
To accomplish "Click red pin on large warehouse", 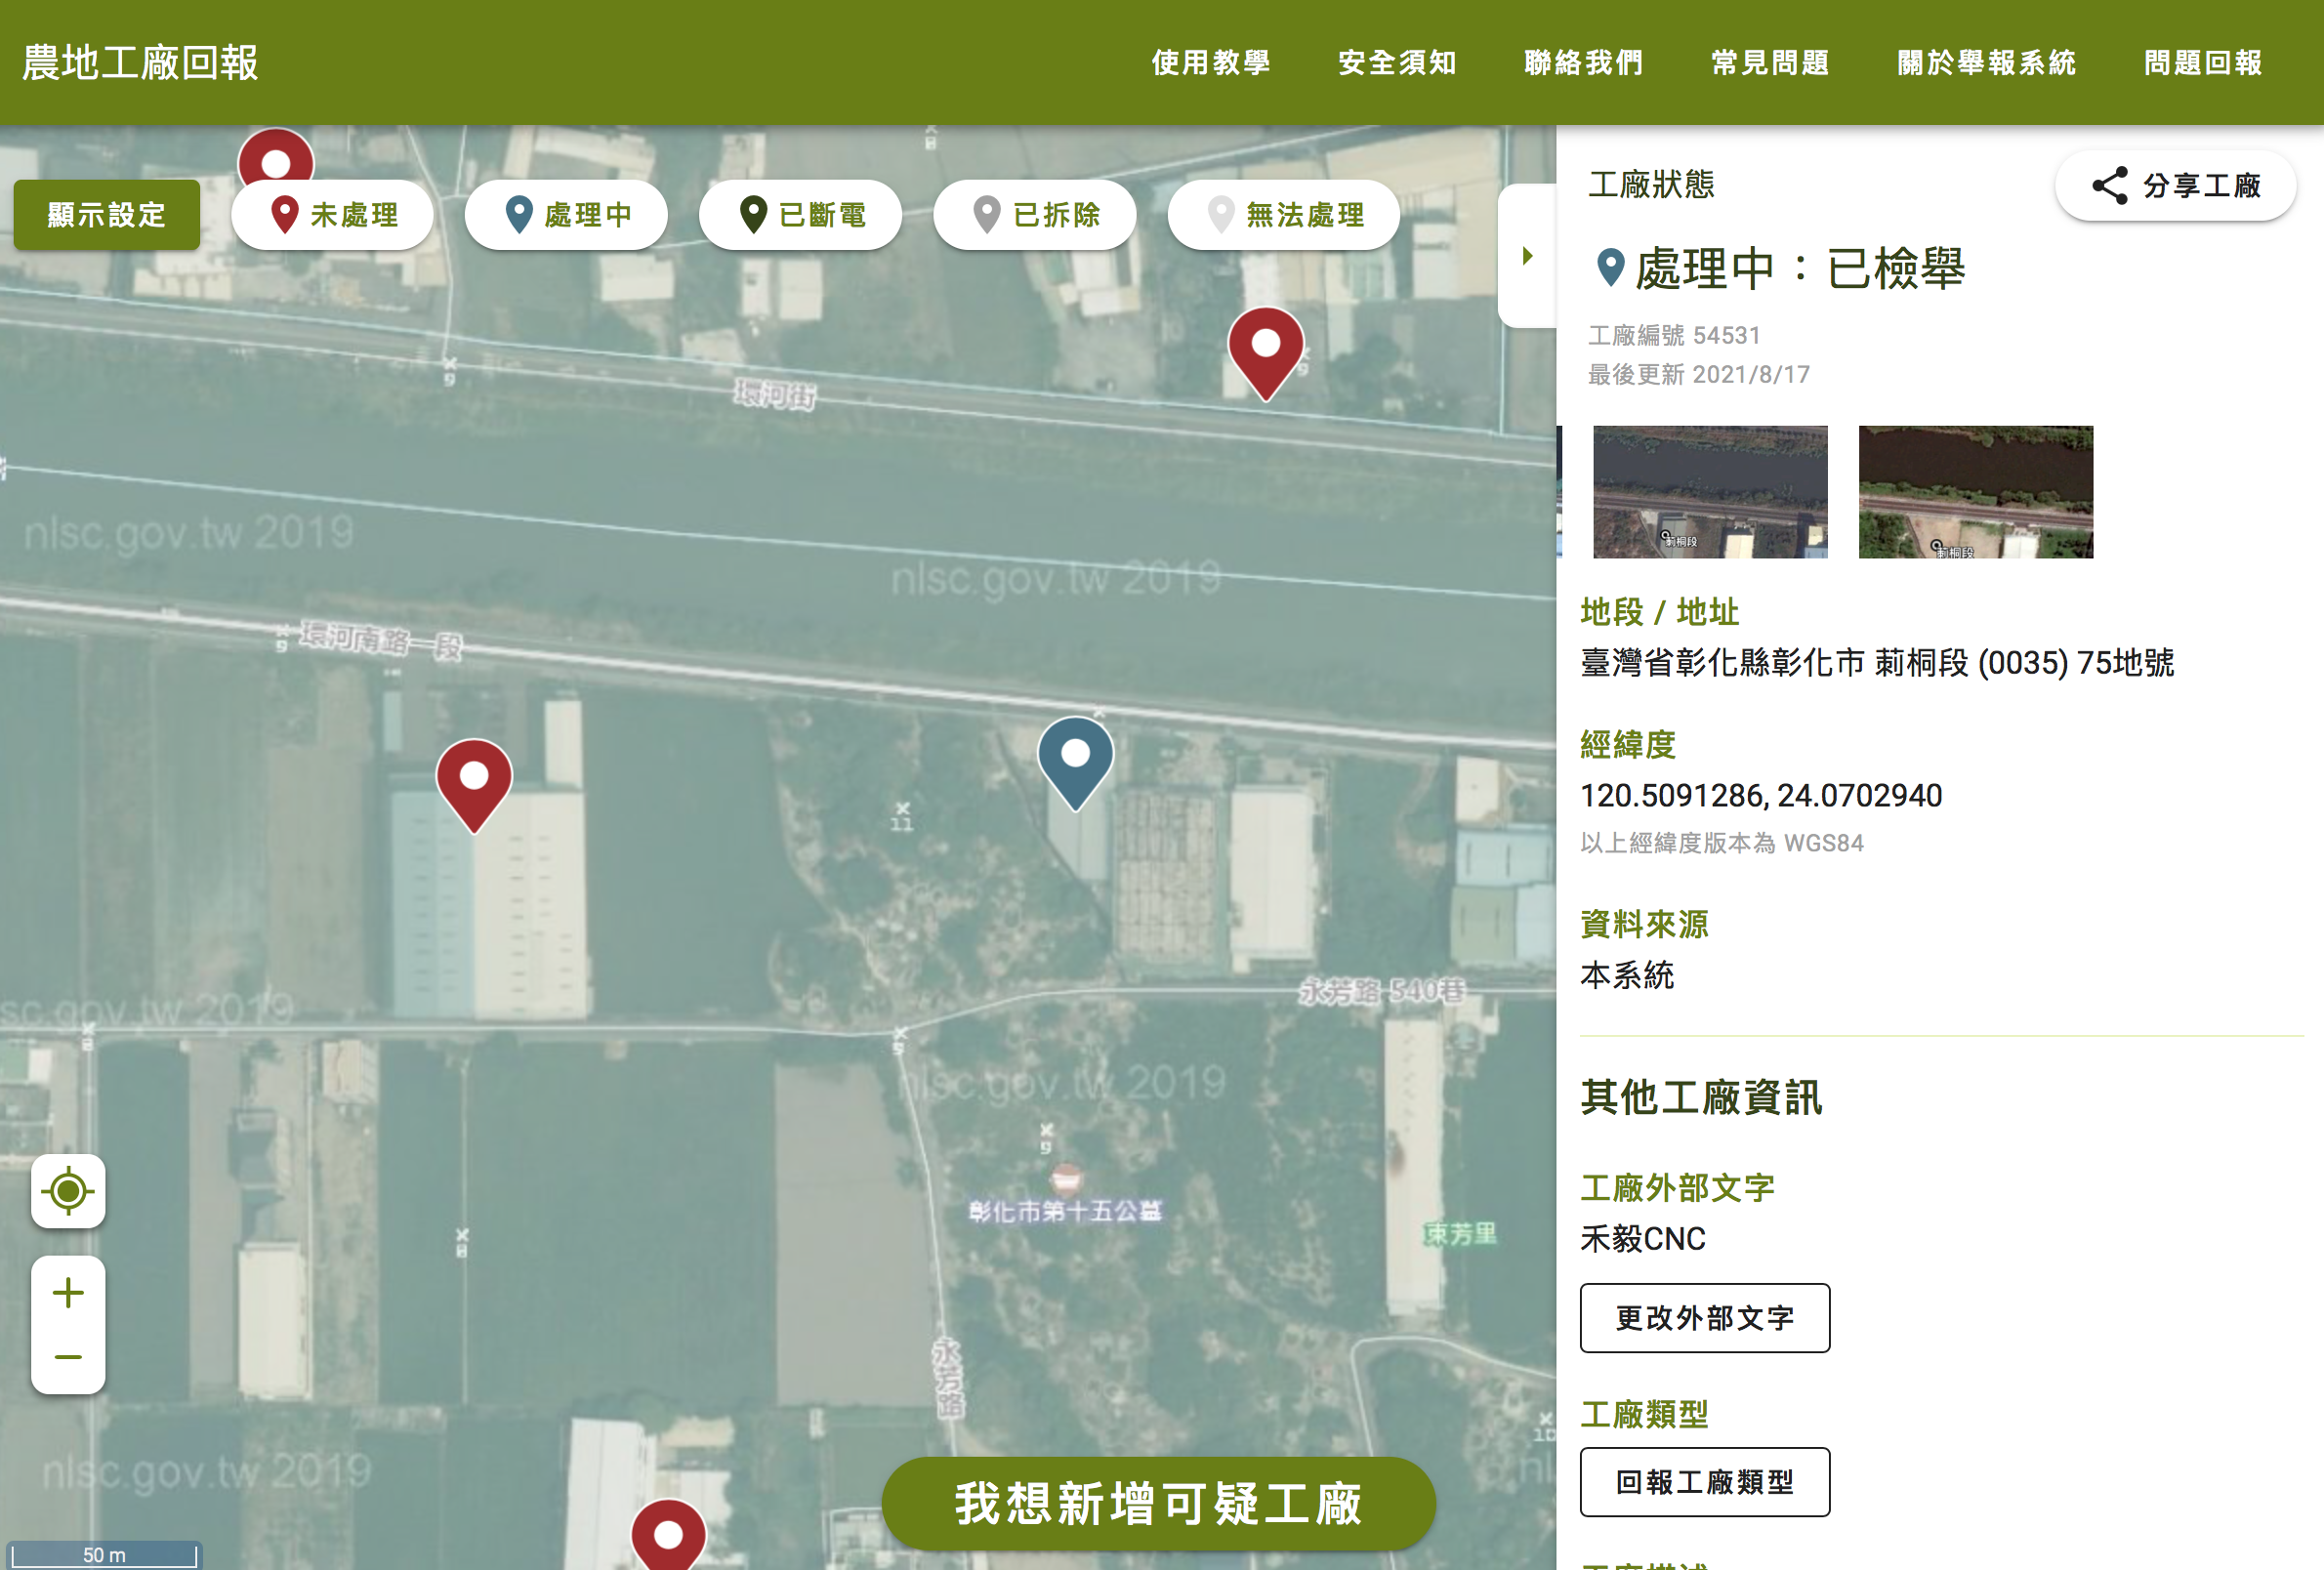I will pos(474,780).
